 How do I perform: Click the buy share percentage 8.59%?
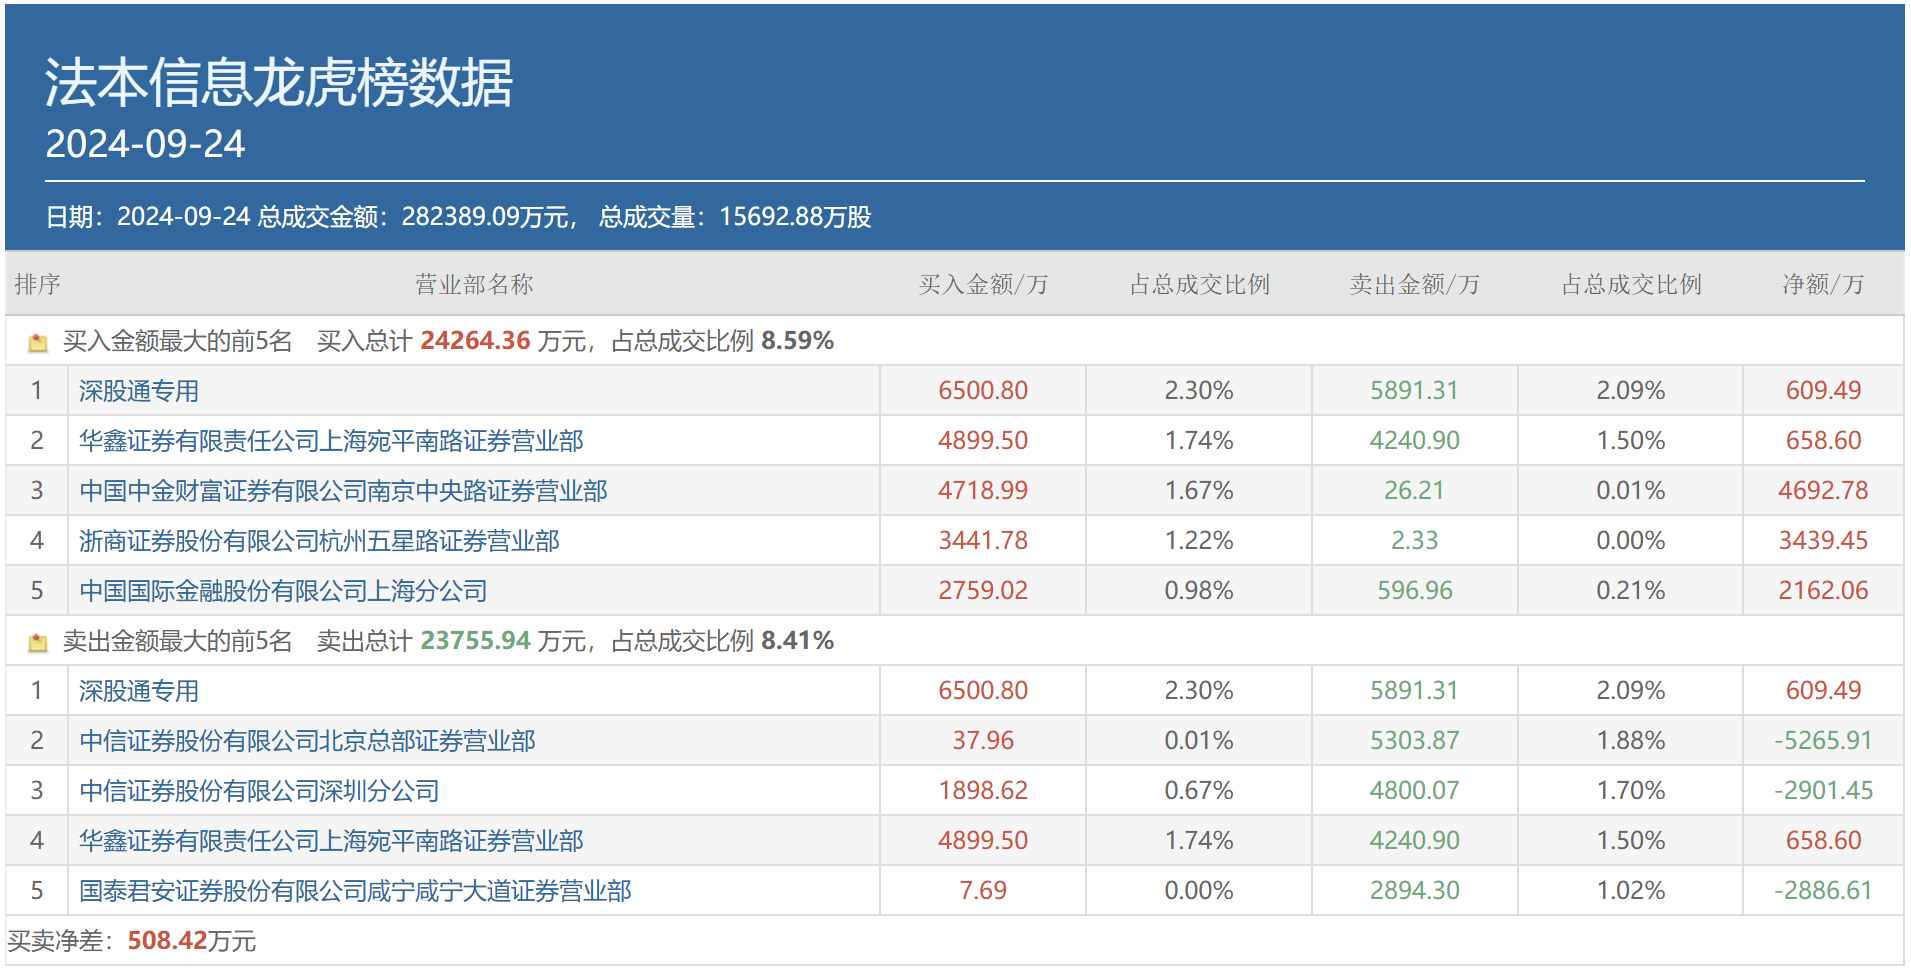click(797, 341)
